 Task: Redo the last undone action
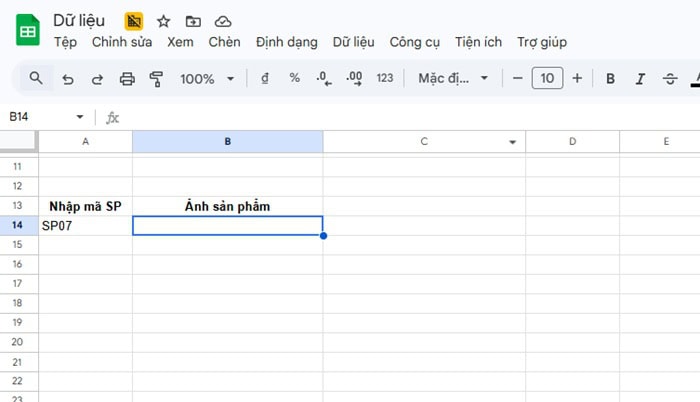(97, 78)
